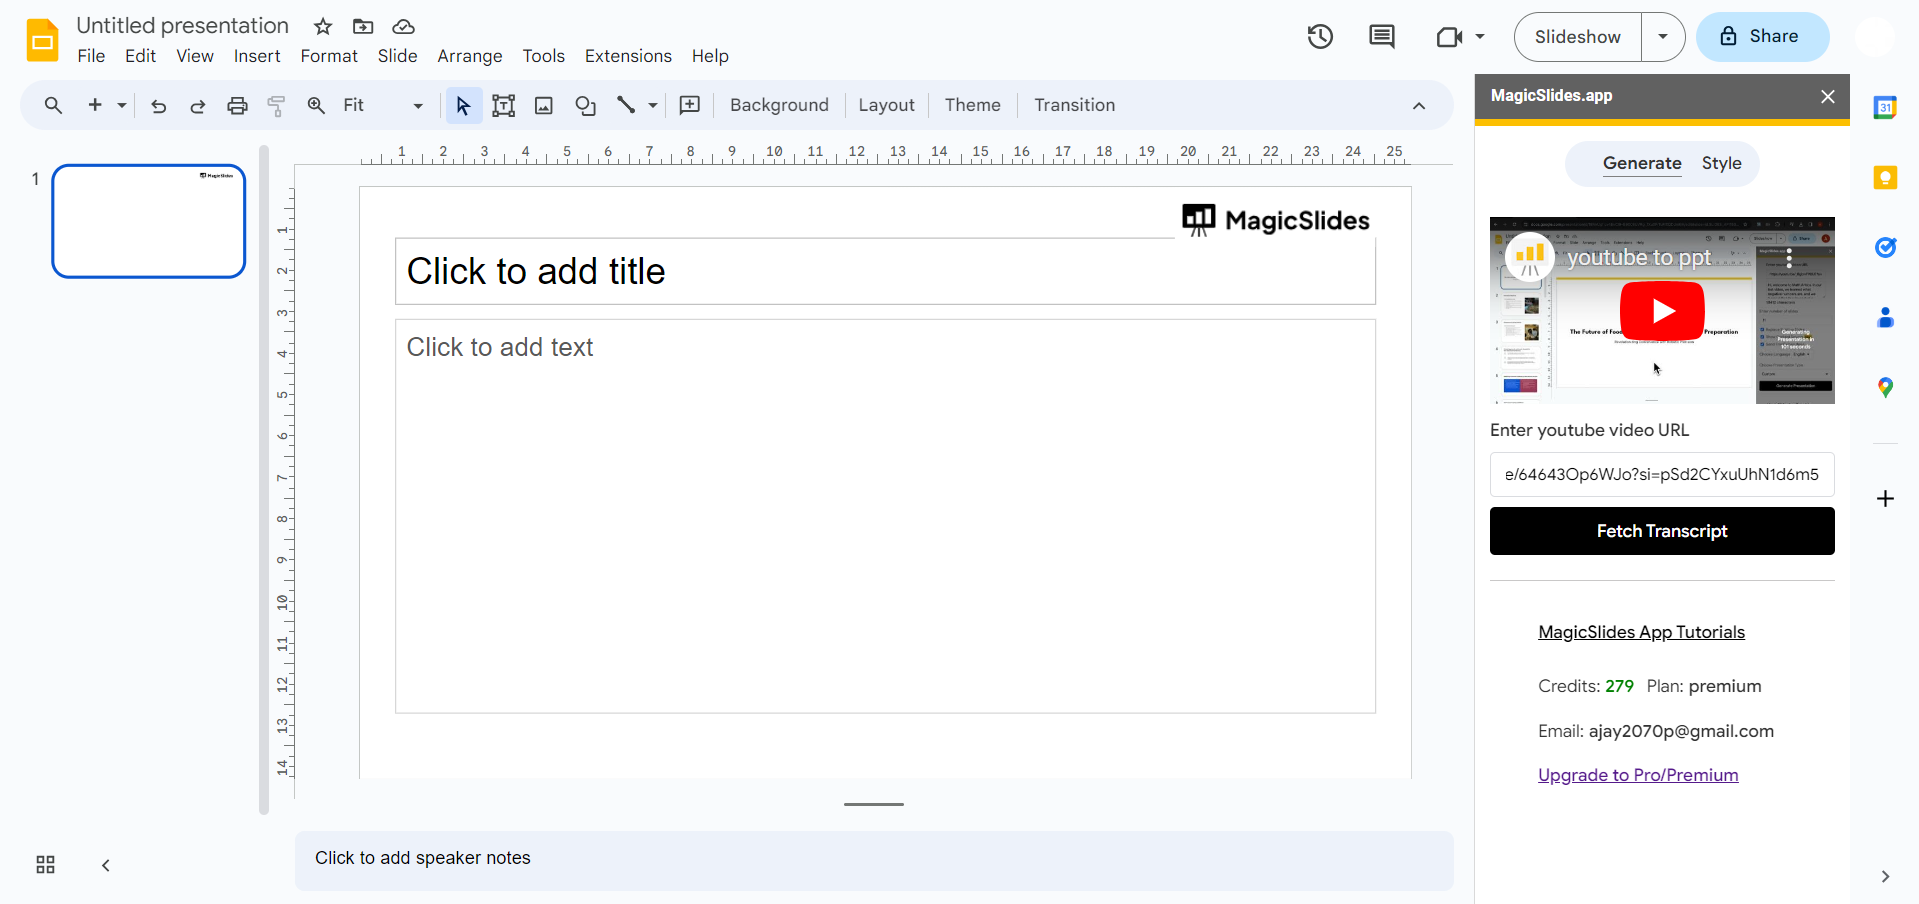Screen dimensions: 1919x904
Task: Open the Arrange menu
Action: pyautogui.click(x=470, y=56)
